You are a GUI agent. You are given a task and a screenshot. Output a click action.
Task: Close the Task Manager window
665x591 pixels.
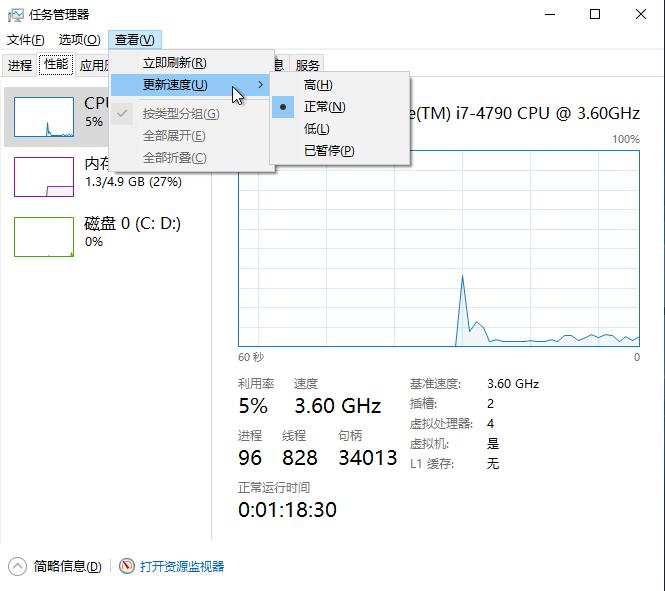click(x=641, y=14)
